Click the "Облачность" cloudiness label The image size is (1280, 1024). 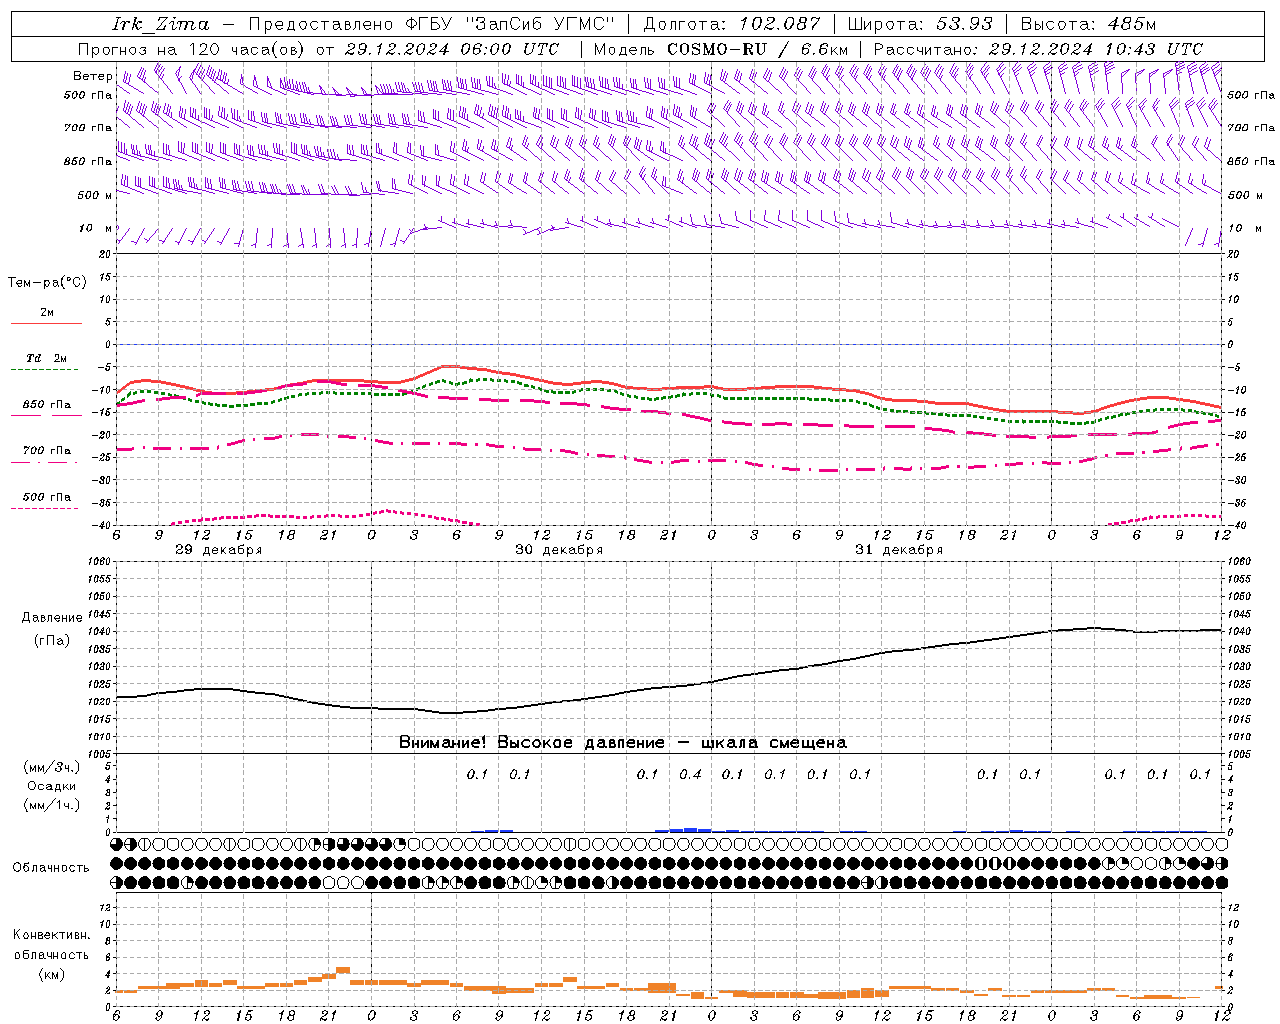click(51, 868)
